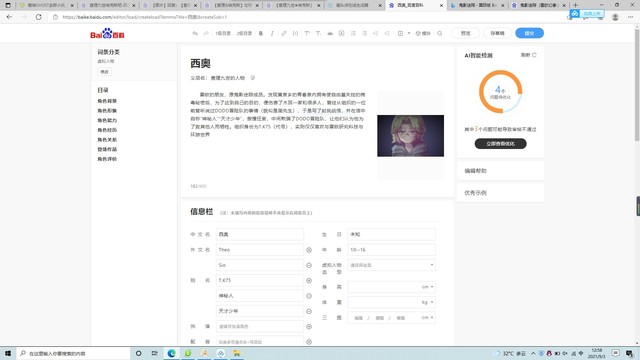This screenshot has height=360, width=640.
Task: Click the circle icon beside the 天才少年 field
Action: pos(309,311)
